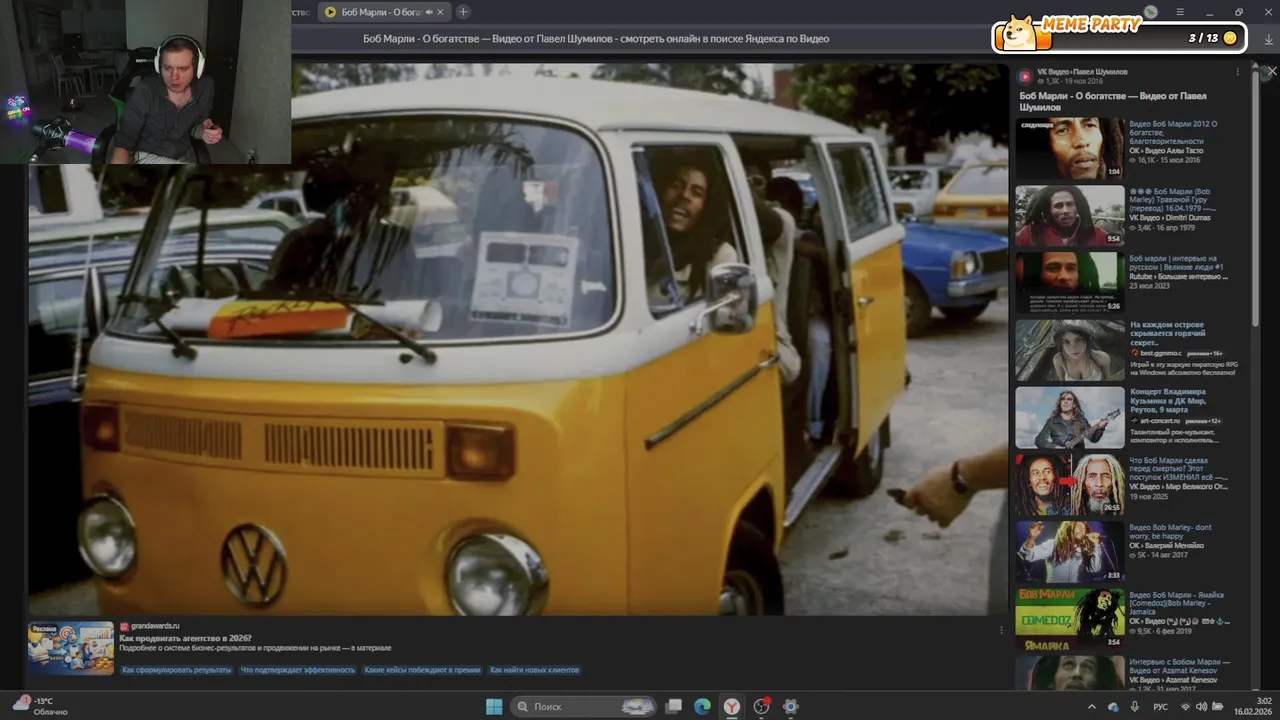Open Интервью с Бобом Марли title link
The image size is (1280, 720).
pos(1180,666)
